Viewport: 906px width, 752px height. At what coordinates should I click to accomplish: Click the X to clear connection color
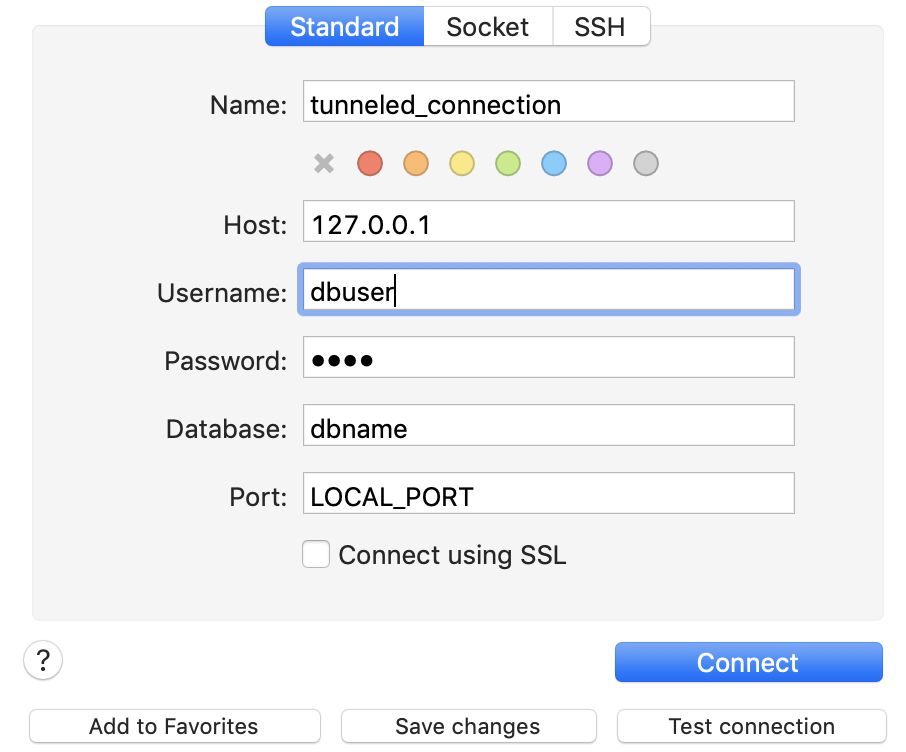pos(324,163)
